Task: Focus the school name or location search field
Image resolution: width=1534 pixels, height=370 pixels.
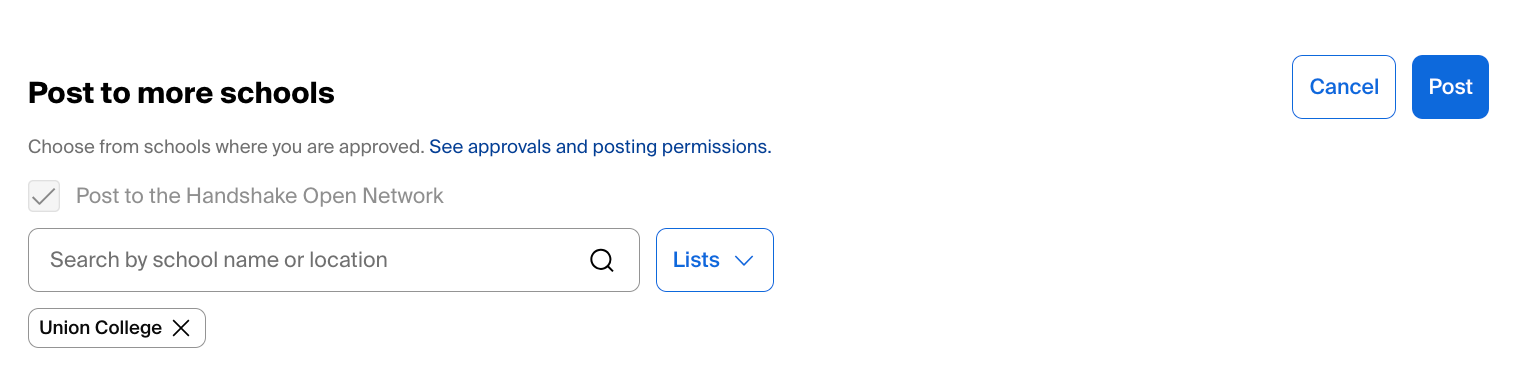Action: click(334, 260)
